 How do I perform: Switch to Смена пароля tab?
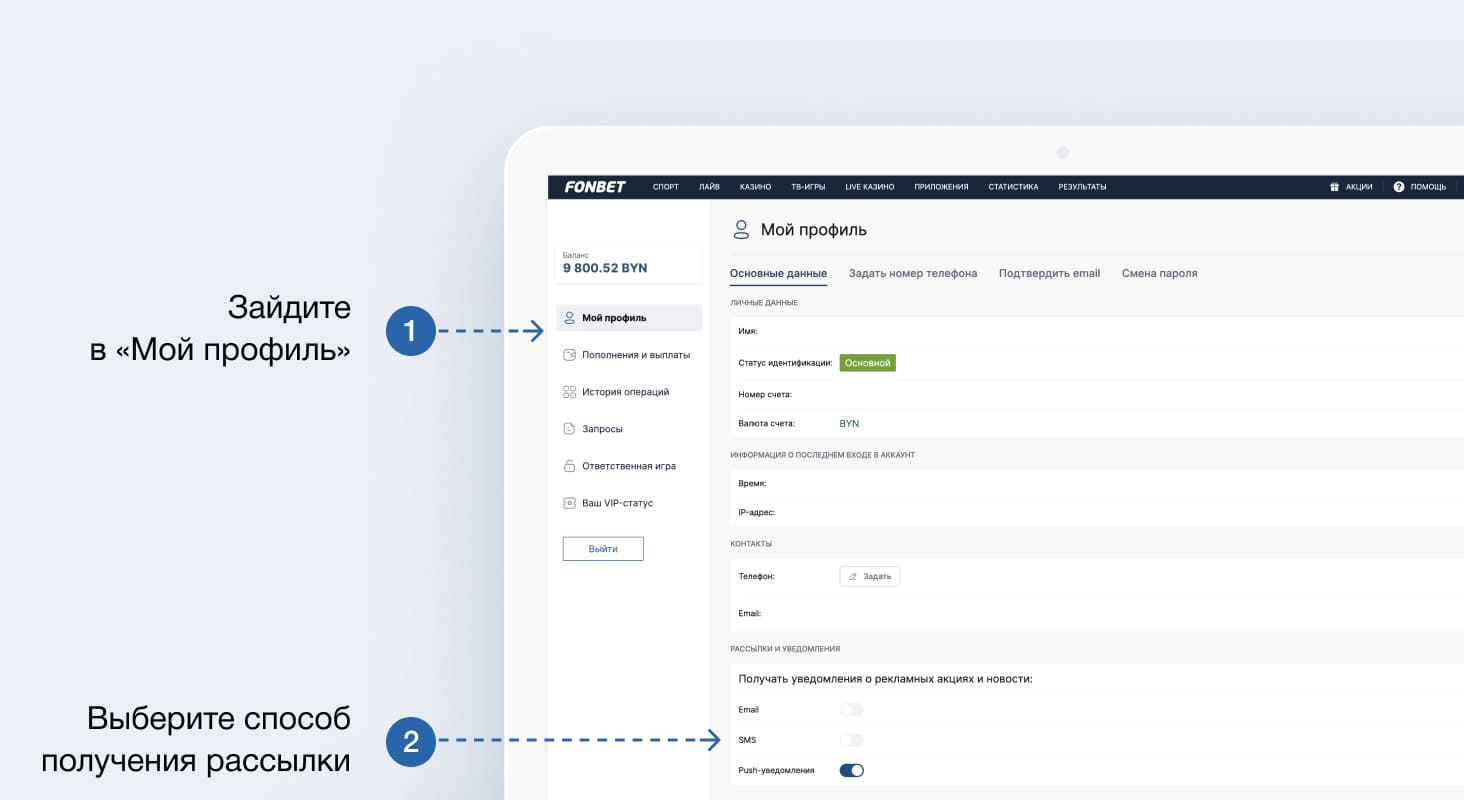1159,273
